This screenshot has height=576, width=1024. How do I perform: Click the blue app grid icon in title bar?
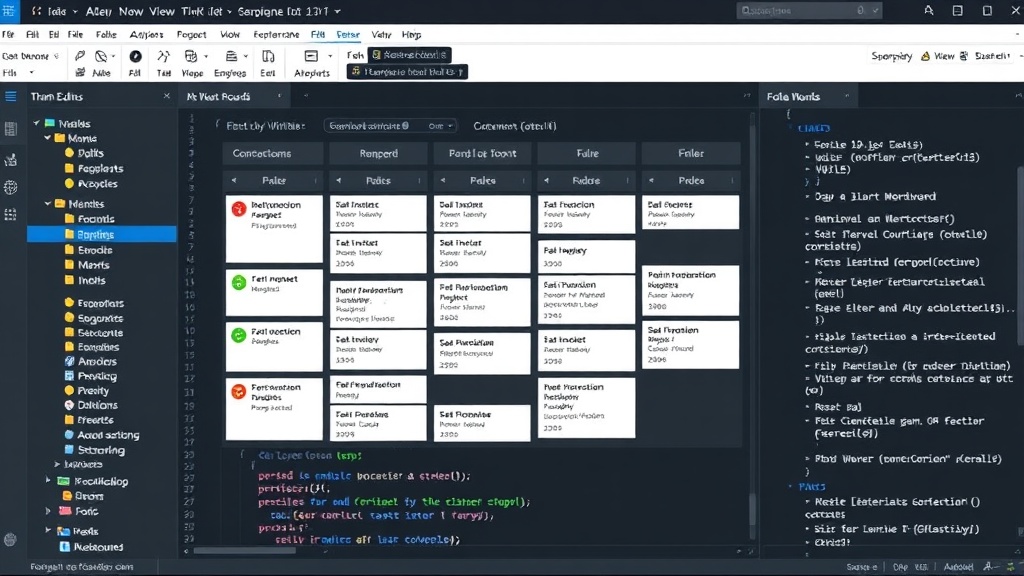tap(8, 10)
